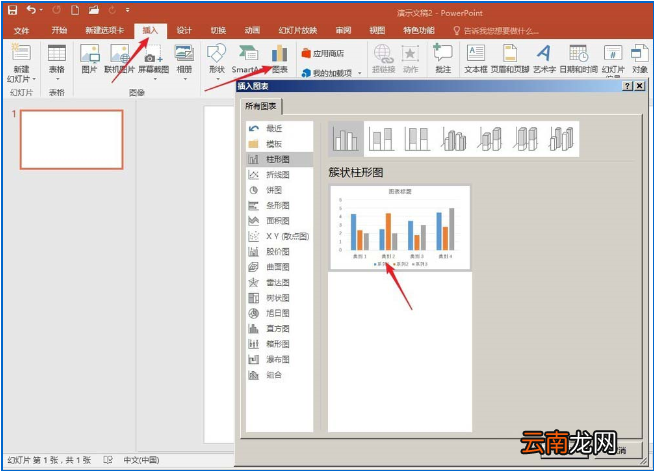
Task: Select 最近 in chart category list
Action: click(279, 128)
